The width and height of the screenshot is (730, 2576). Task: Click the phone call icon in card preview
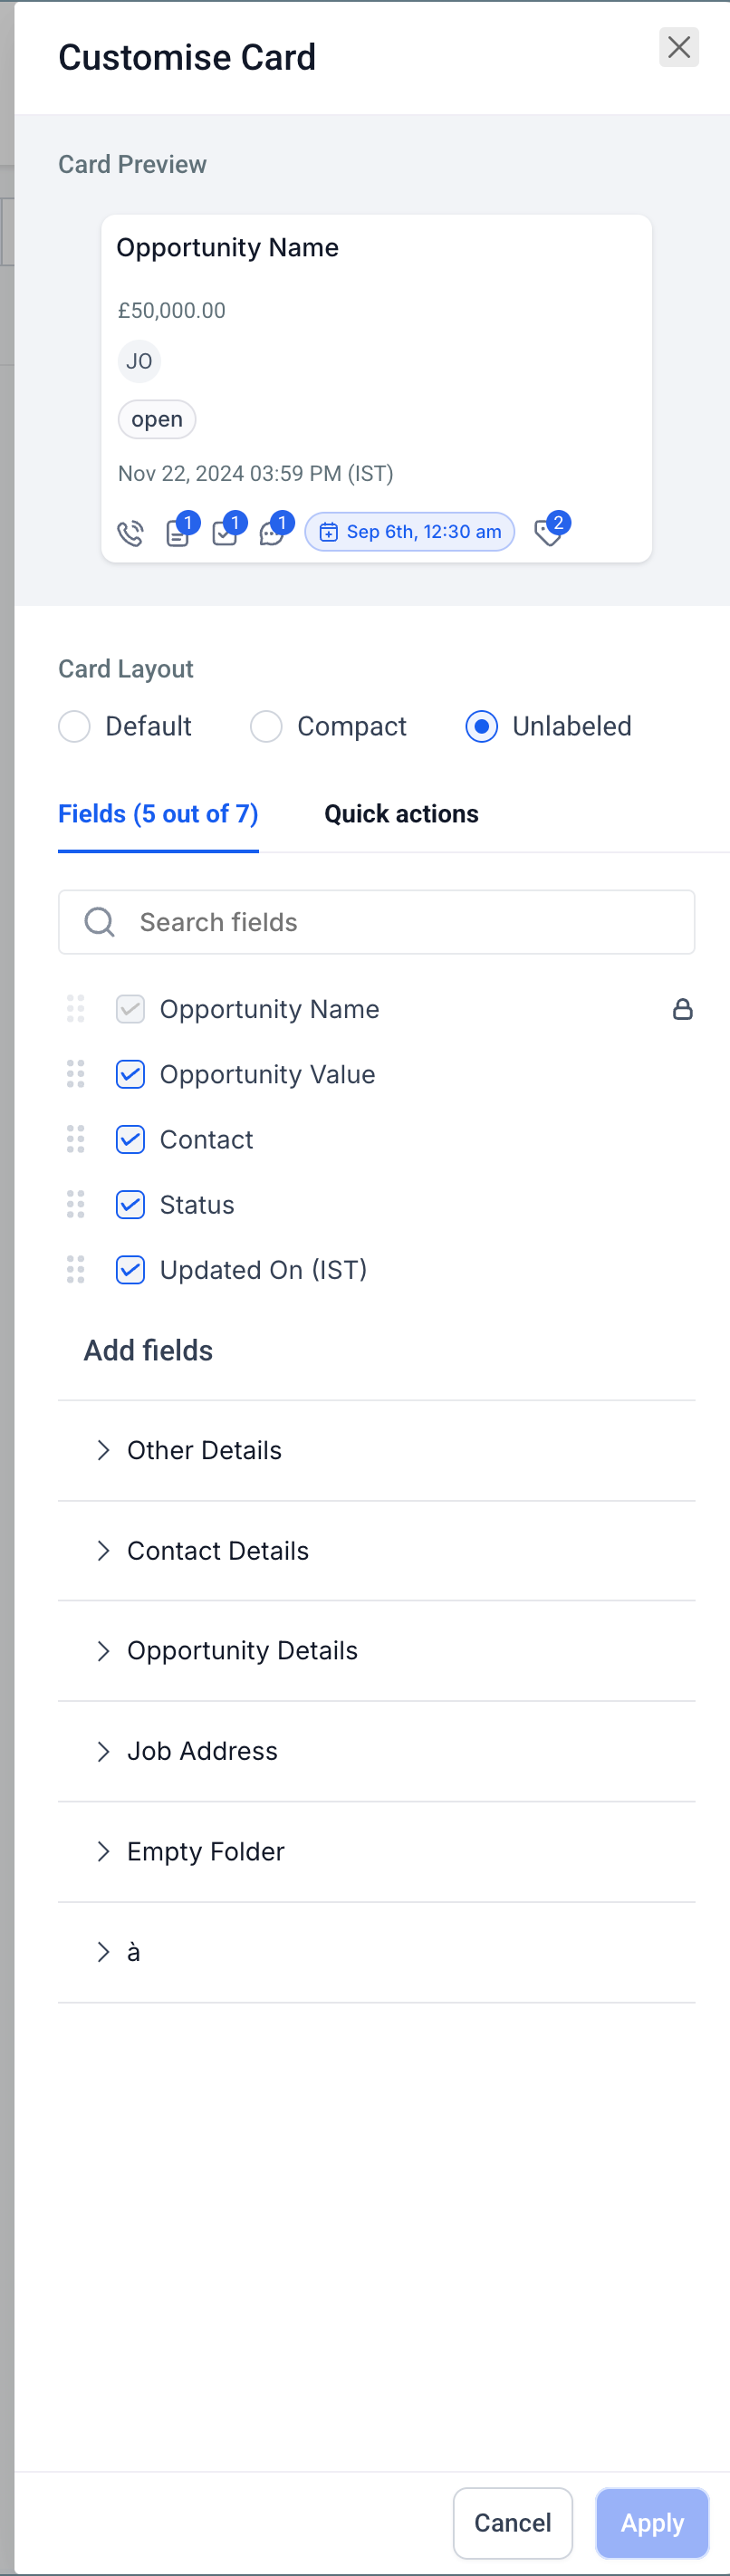tap(131, 533)
